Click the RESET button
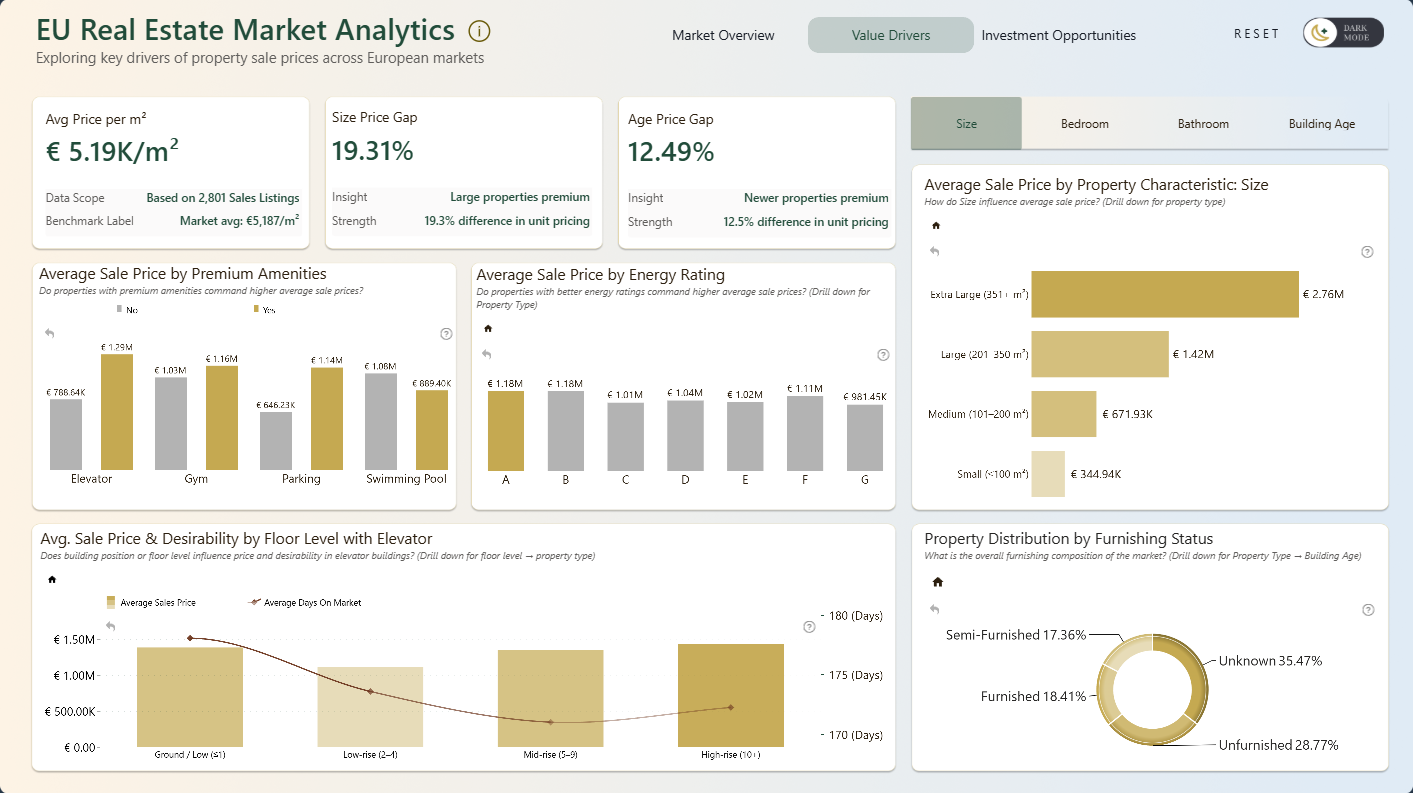 1257,33
